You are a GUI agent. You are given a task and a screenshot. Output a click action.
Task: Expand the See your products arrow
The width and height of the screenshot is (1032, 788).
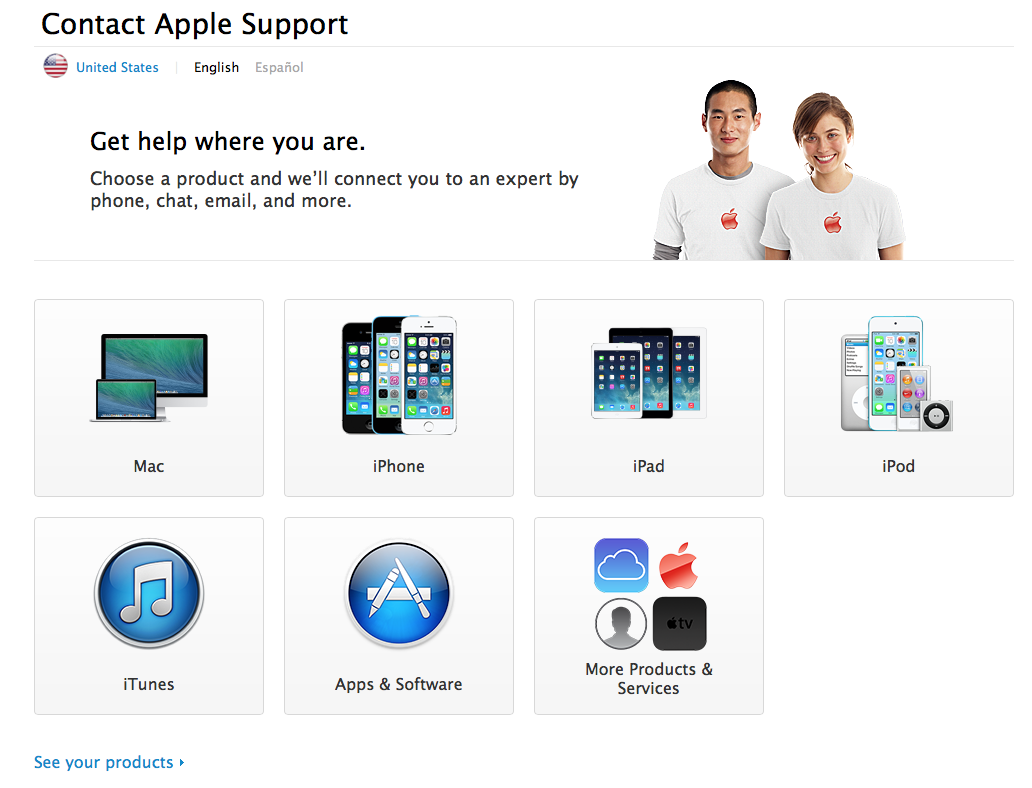click(x=182, y=762)
